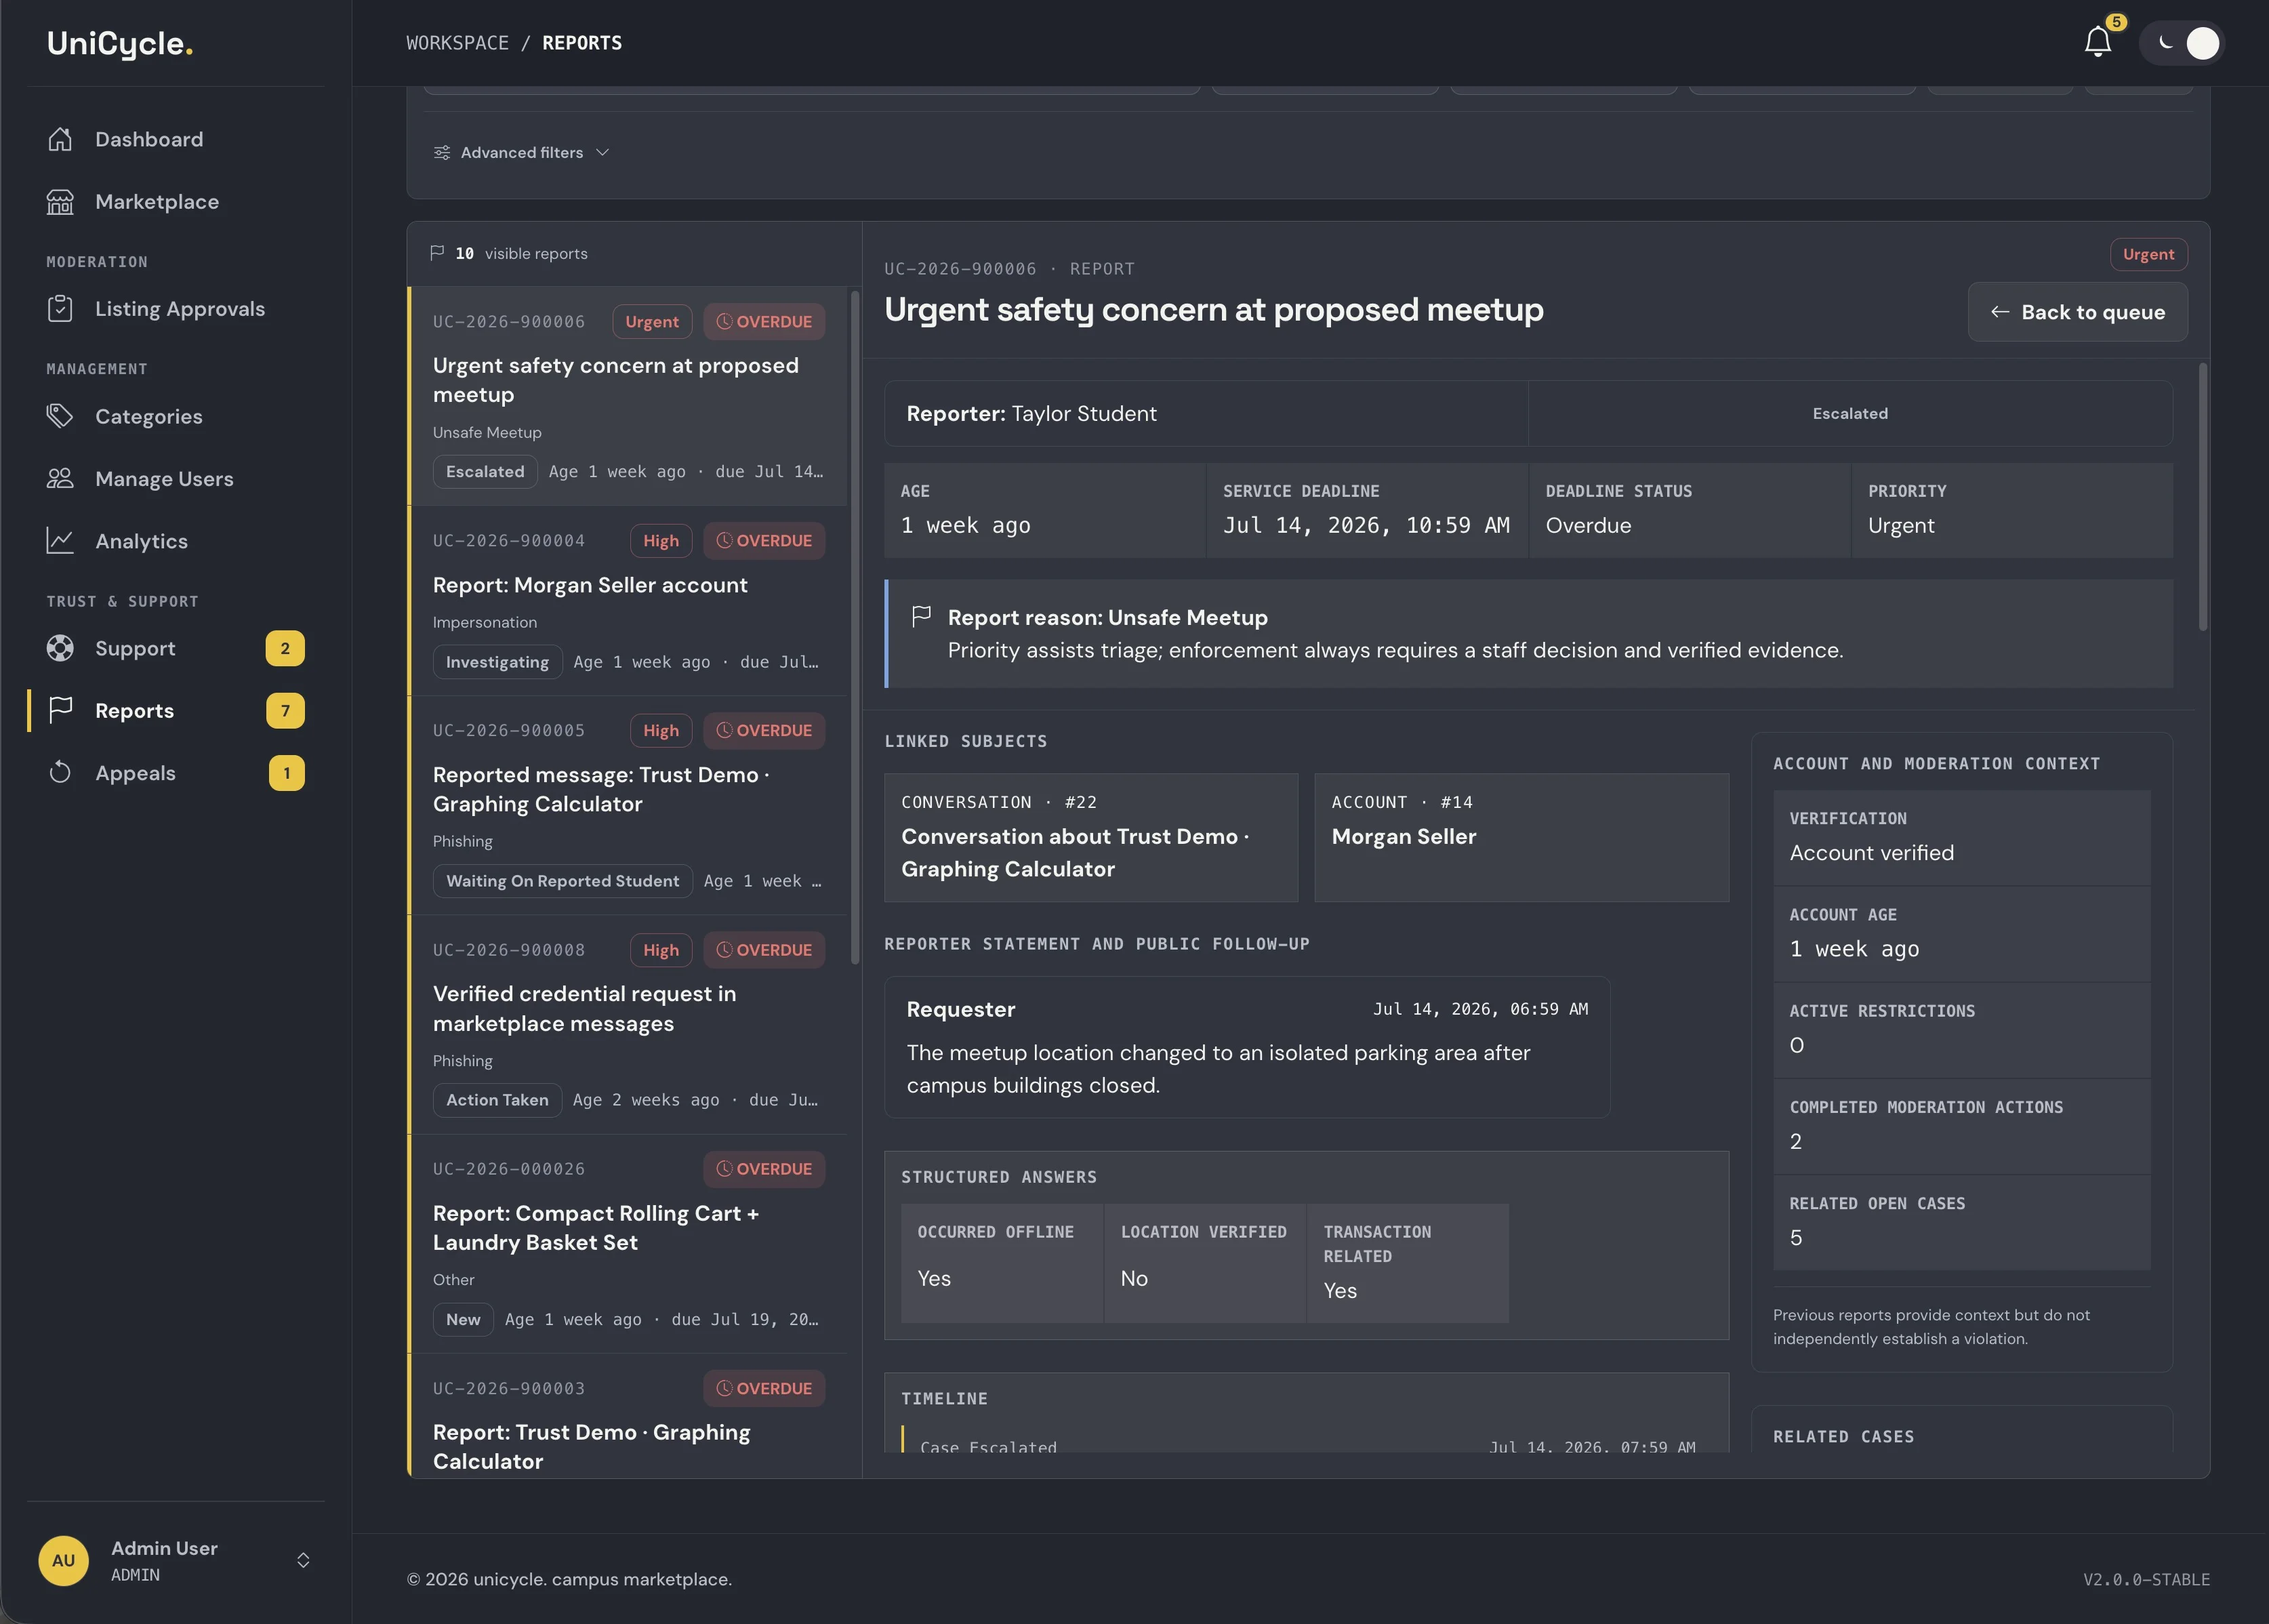Click the Advanced filters sliders icon
The width and height of the screenshot is (2269, 1624).
[442, 152]
